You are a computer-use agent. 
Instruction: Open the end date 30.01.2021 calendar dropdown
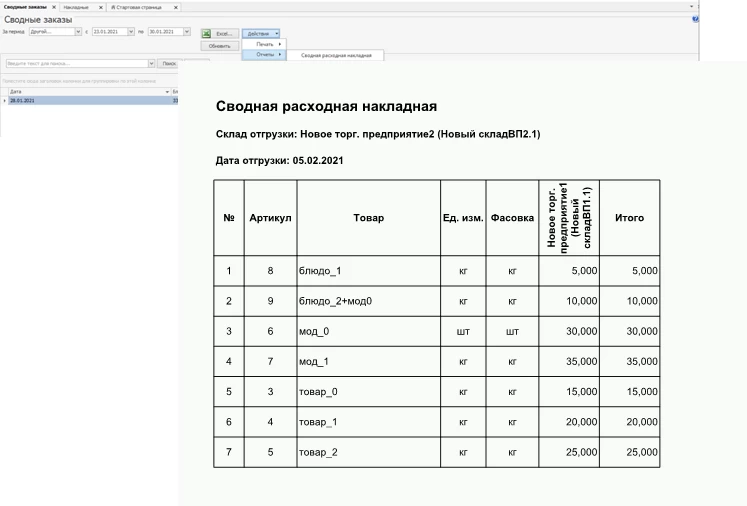[186, 32]
